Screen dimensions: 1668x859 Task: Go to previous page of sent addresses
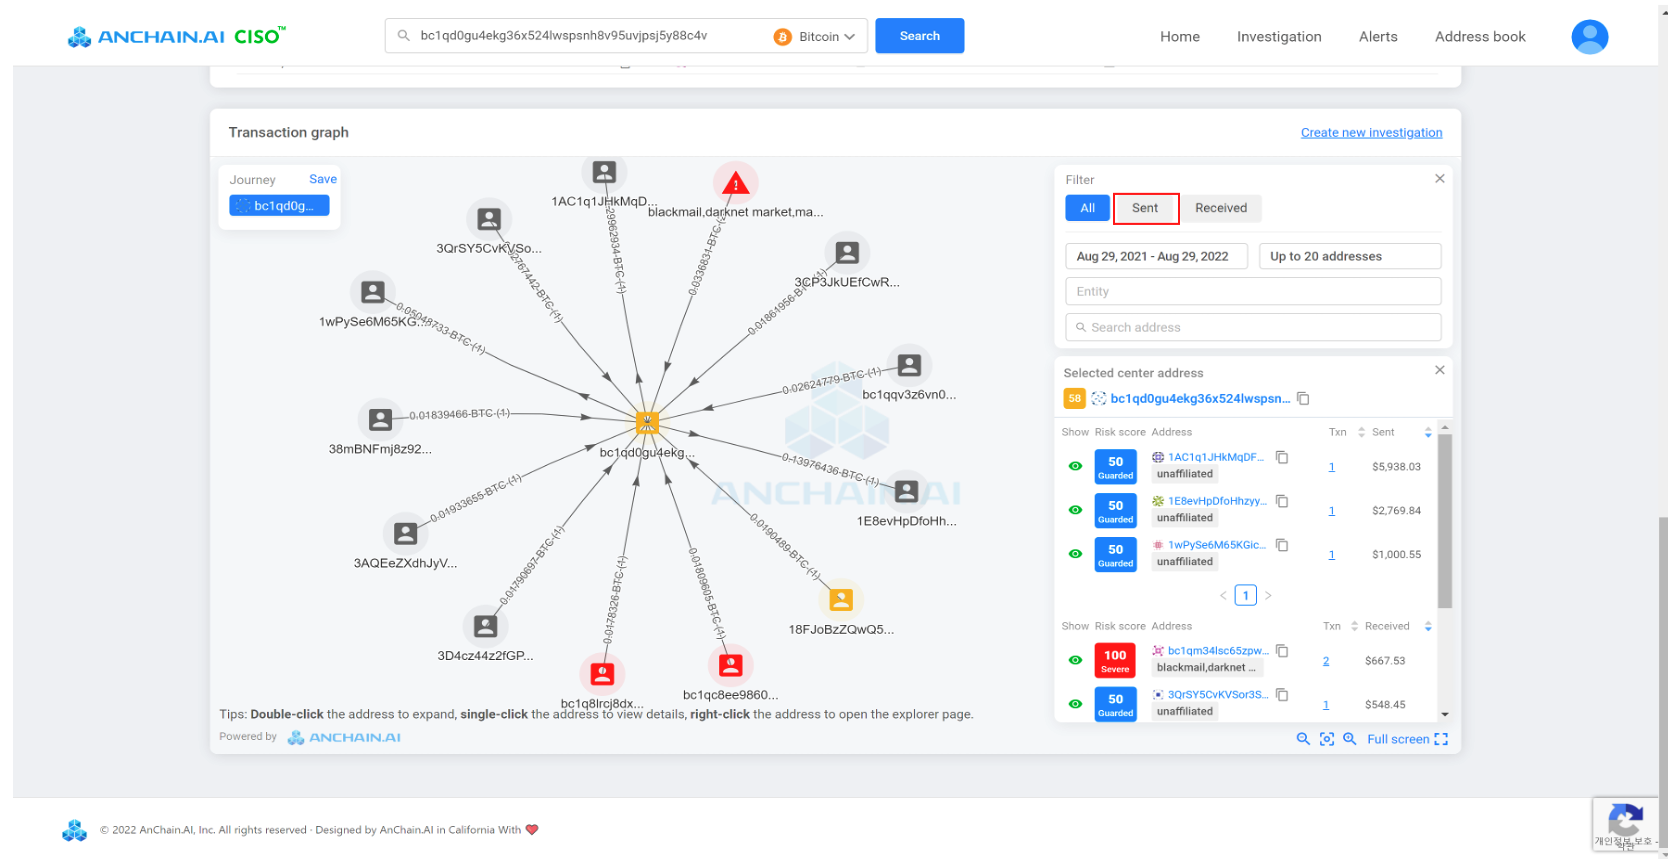[x=1223, y=595]
